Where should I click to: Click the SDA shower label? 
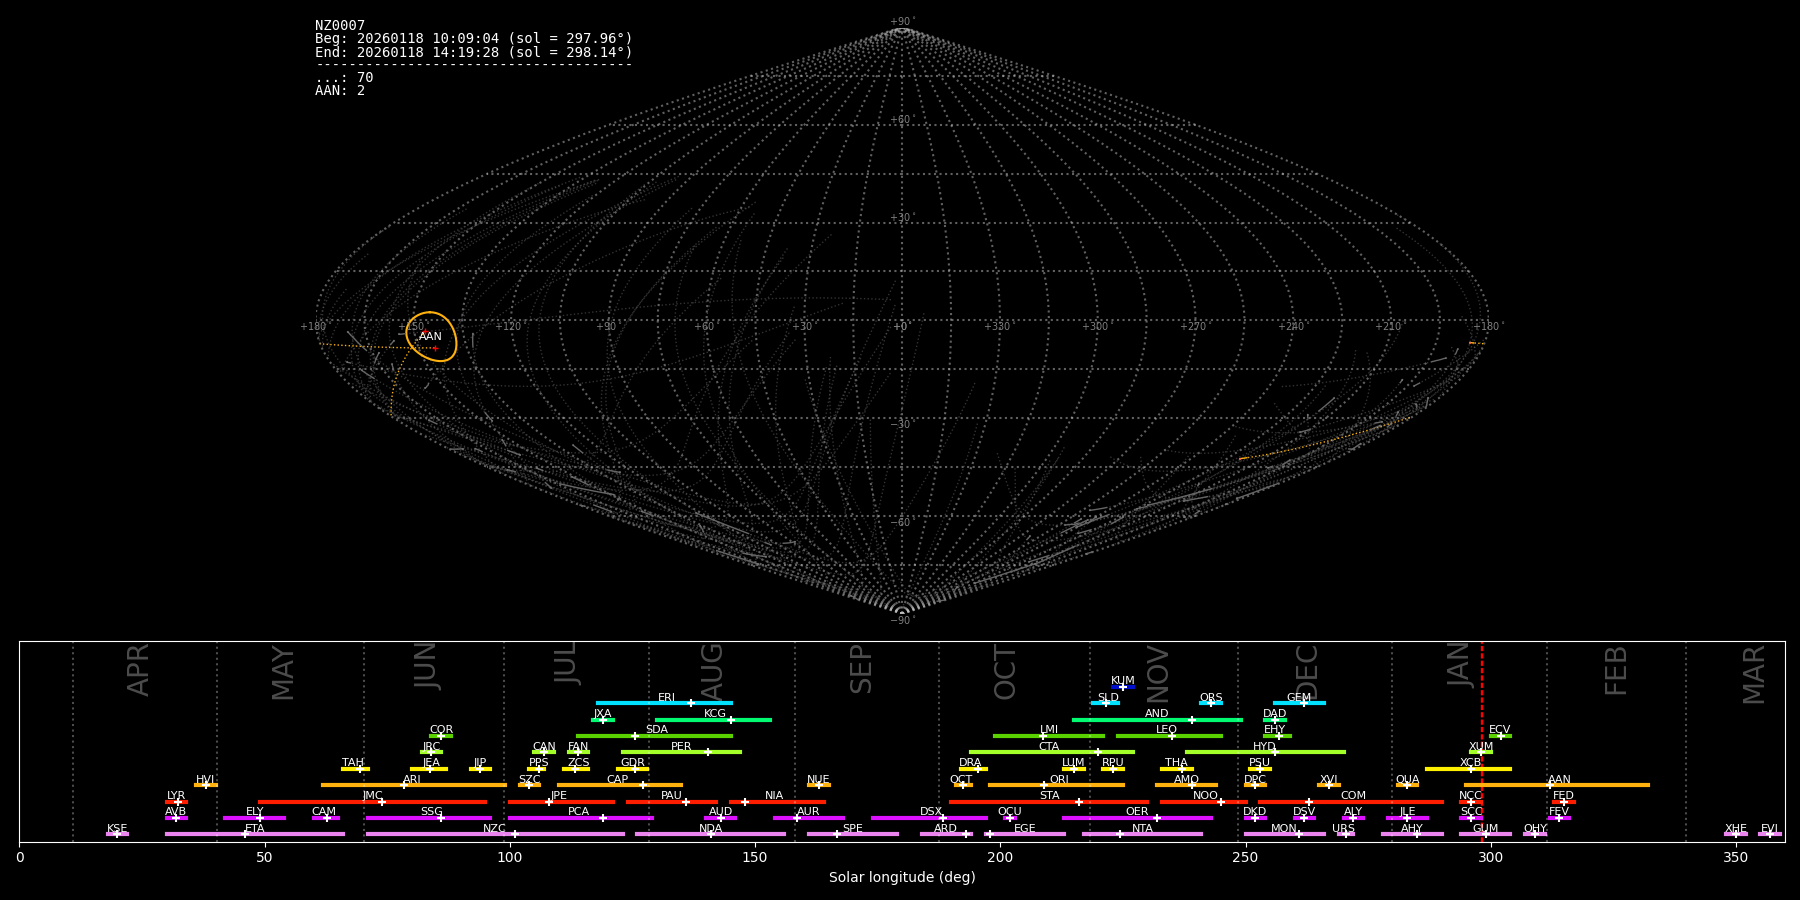[x=657, y=730]
